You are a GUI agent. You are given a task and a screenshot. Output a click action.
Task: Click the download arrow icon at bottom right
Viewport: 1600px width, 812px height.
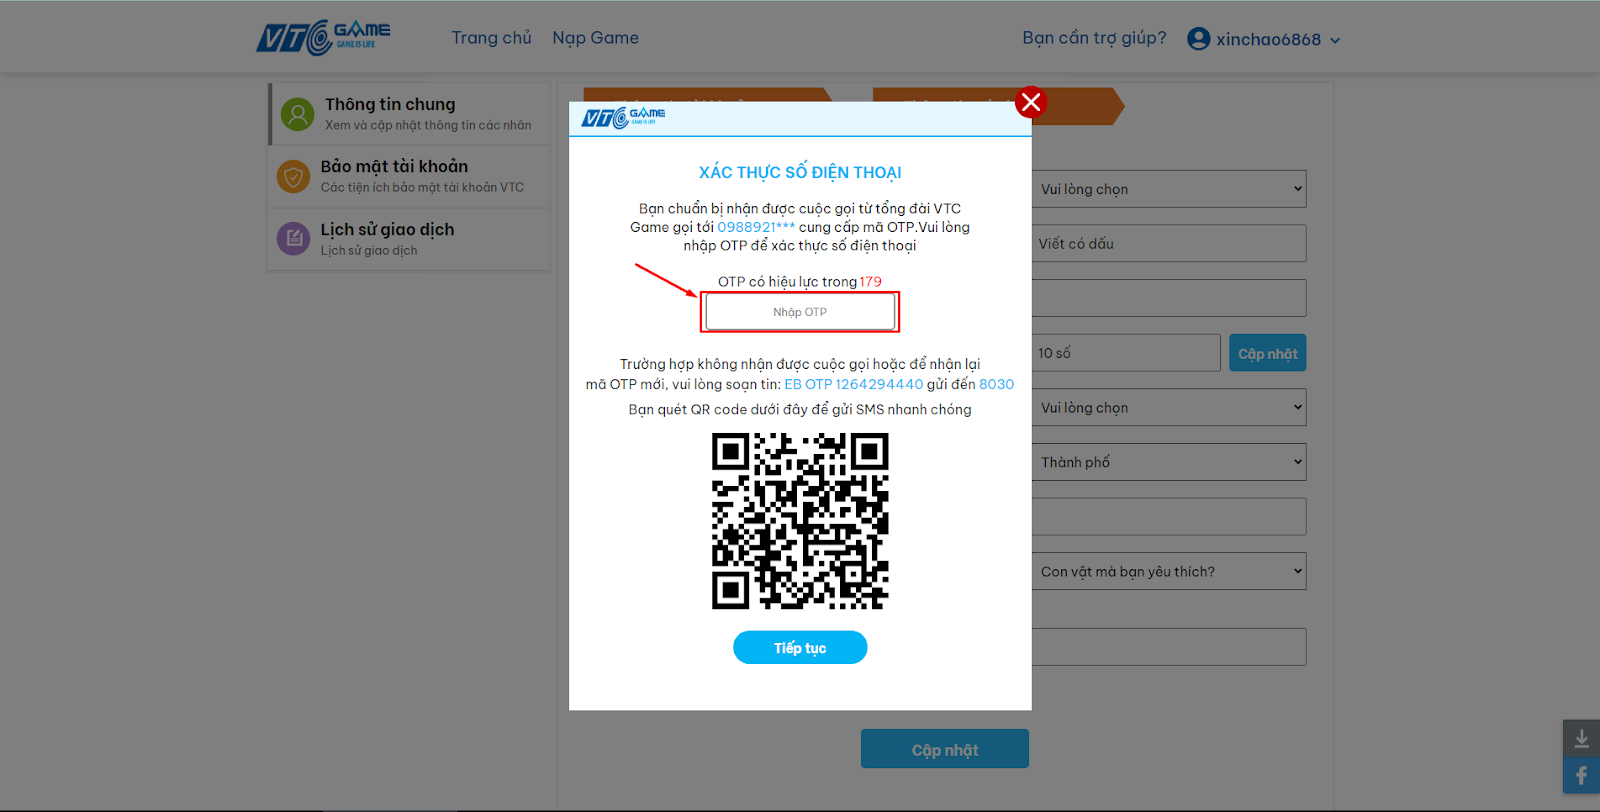coord(1581,738)
